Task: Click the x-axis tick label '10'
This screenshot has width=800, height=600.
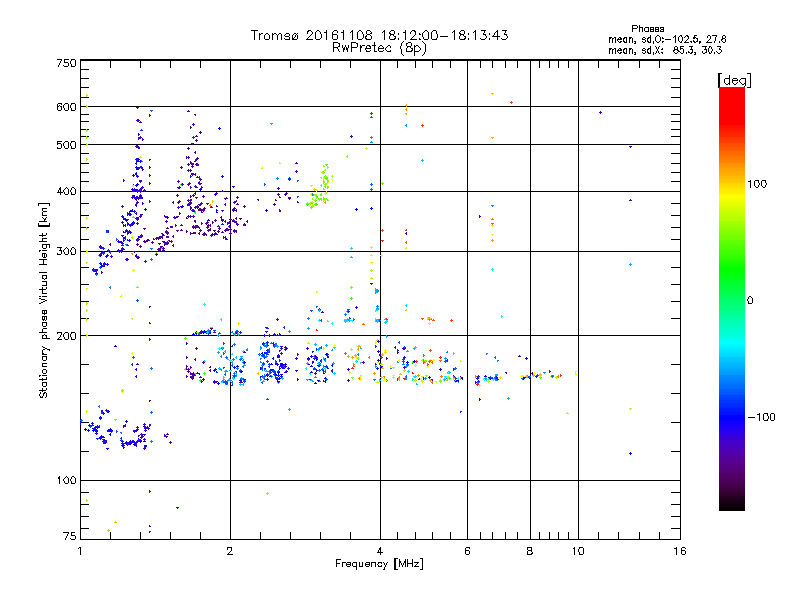Action: pyautogui.click(x=578, y=551)
